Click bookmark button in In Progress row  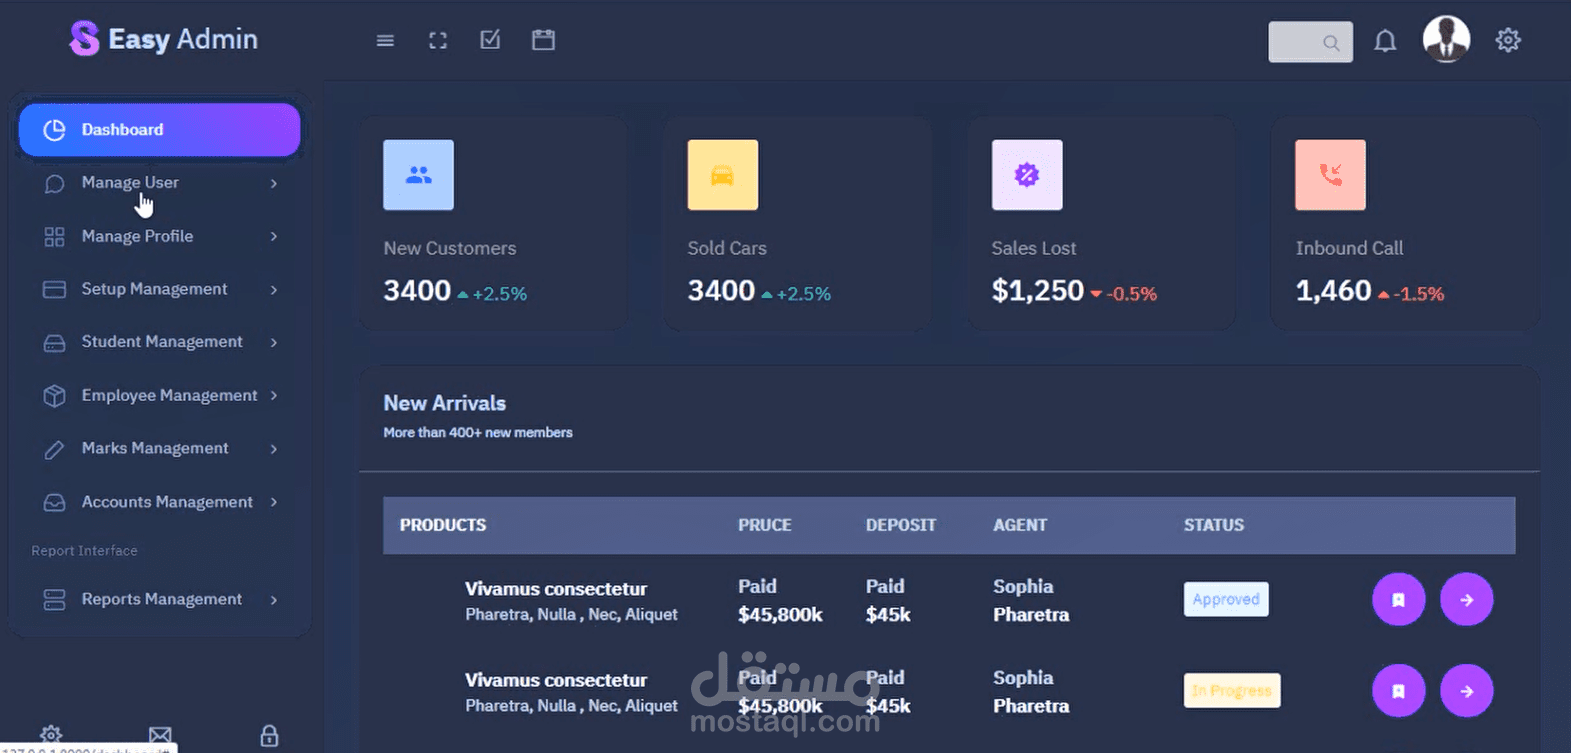point(1398,691)
